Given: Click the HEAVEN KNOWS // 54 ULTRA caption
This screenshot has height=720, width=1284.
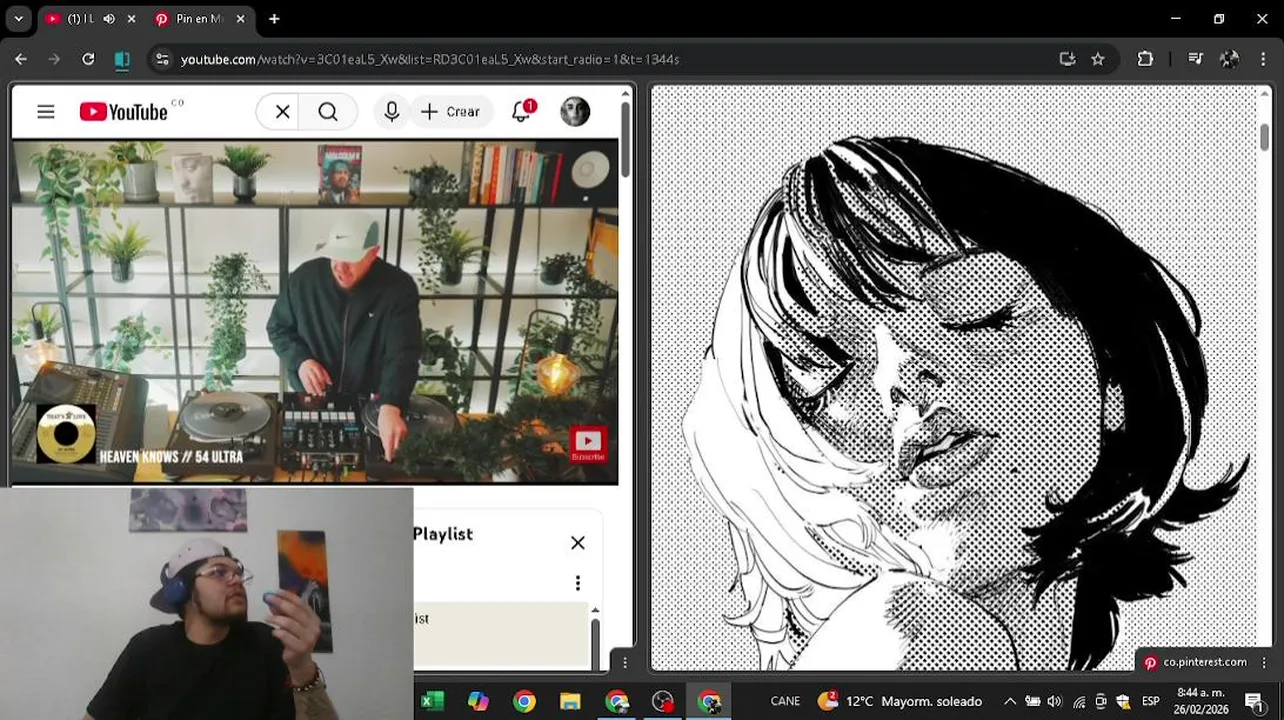Looking at the screenshot, I should [171, 456].
